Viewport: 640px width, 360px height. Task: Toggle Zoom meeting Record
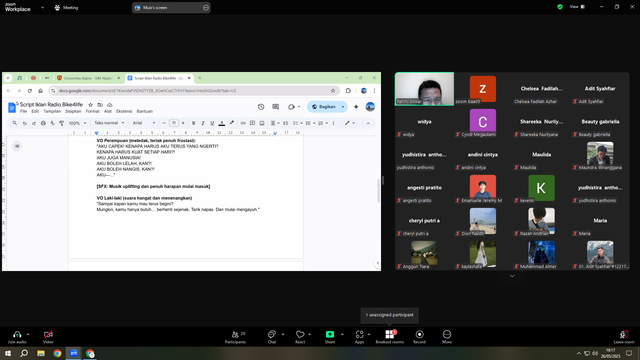pos(419,337)
